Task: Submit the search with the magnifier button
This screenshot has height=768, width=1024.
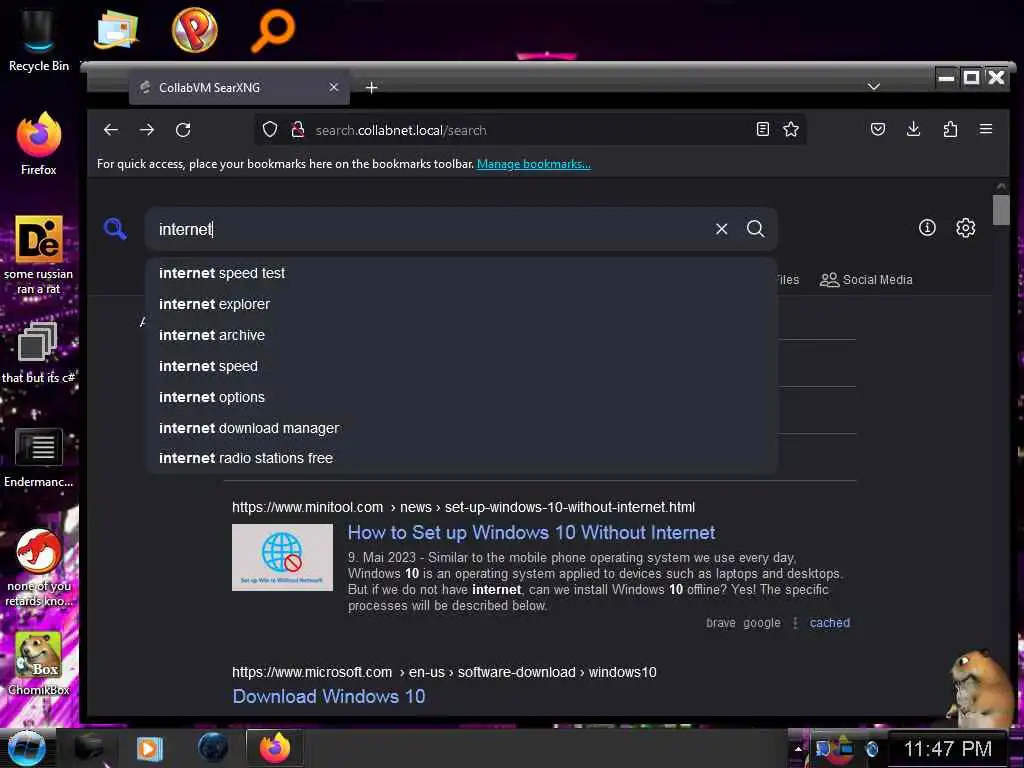Action: point(756,229)
